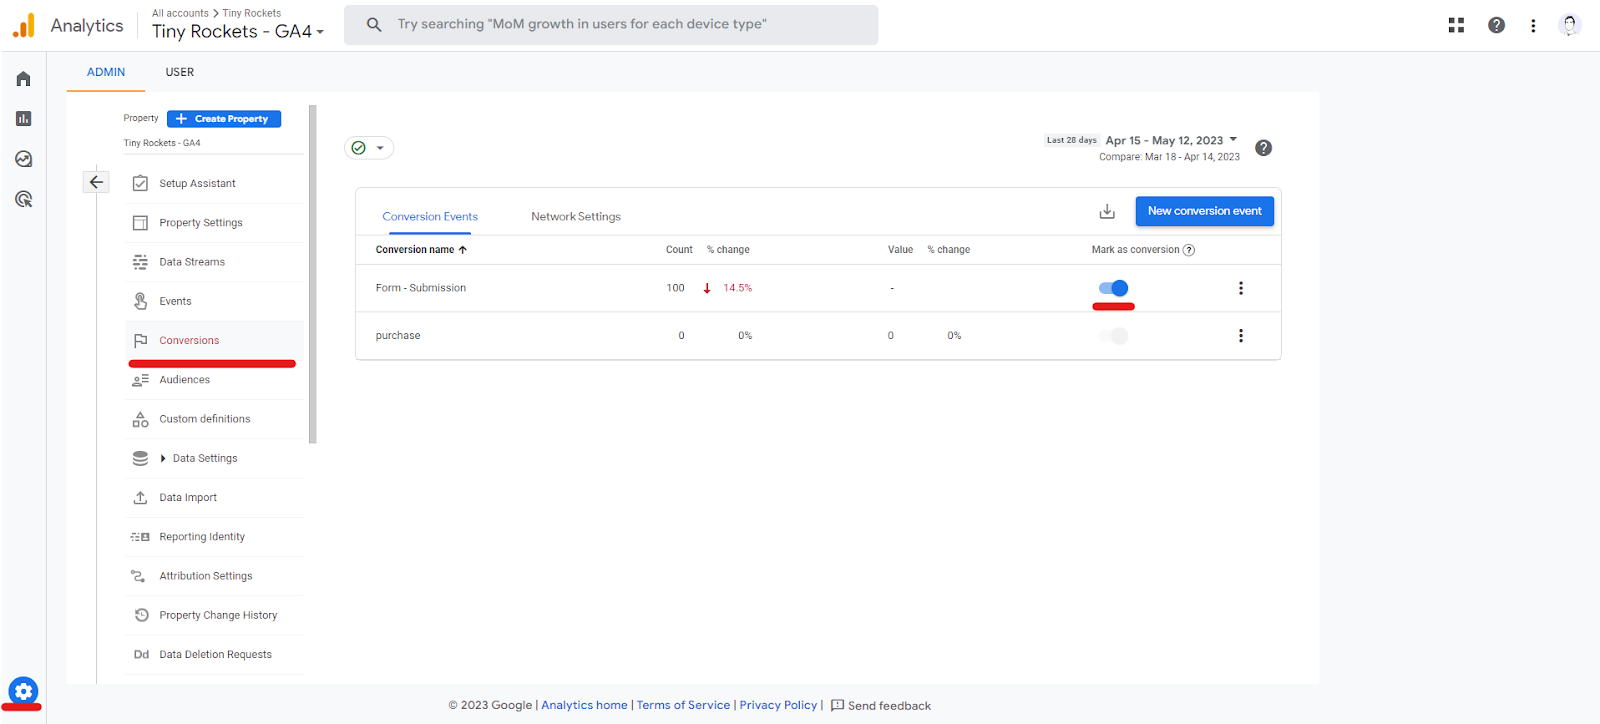Image resolution: width=1600 pixels, height=724 pixels.
Task: Click the Analytics search field
Action: (611, 25)
